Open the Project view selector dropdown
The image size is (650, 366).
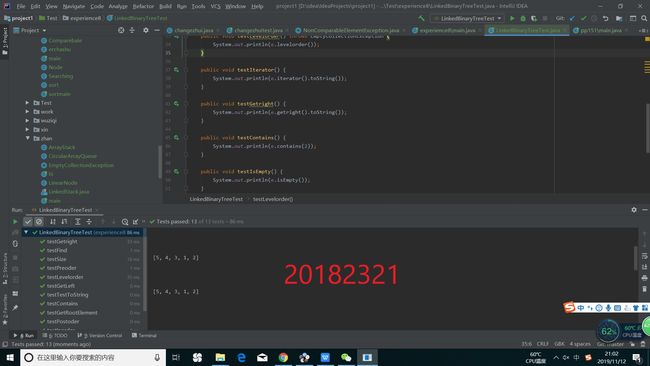click(x=30, y=30)
